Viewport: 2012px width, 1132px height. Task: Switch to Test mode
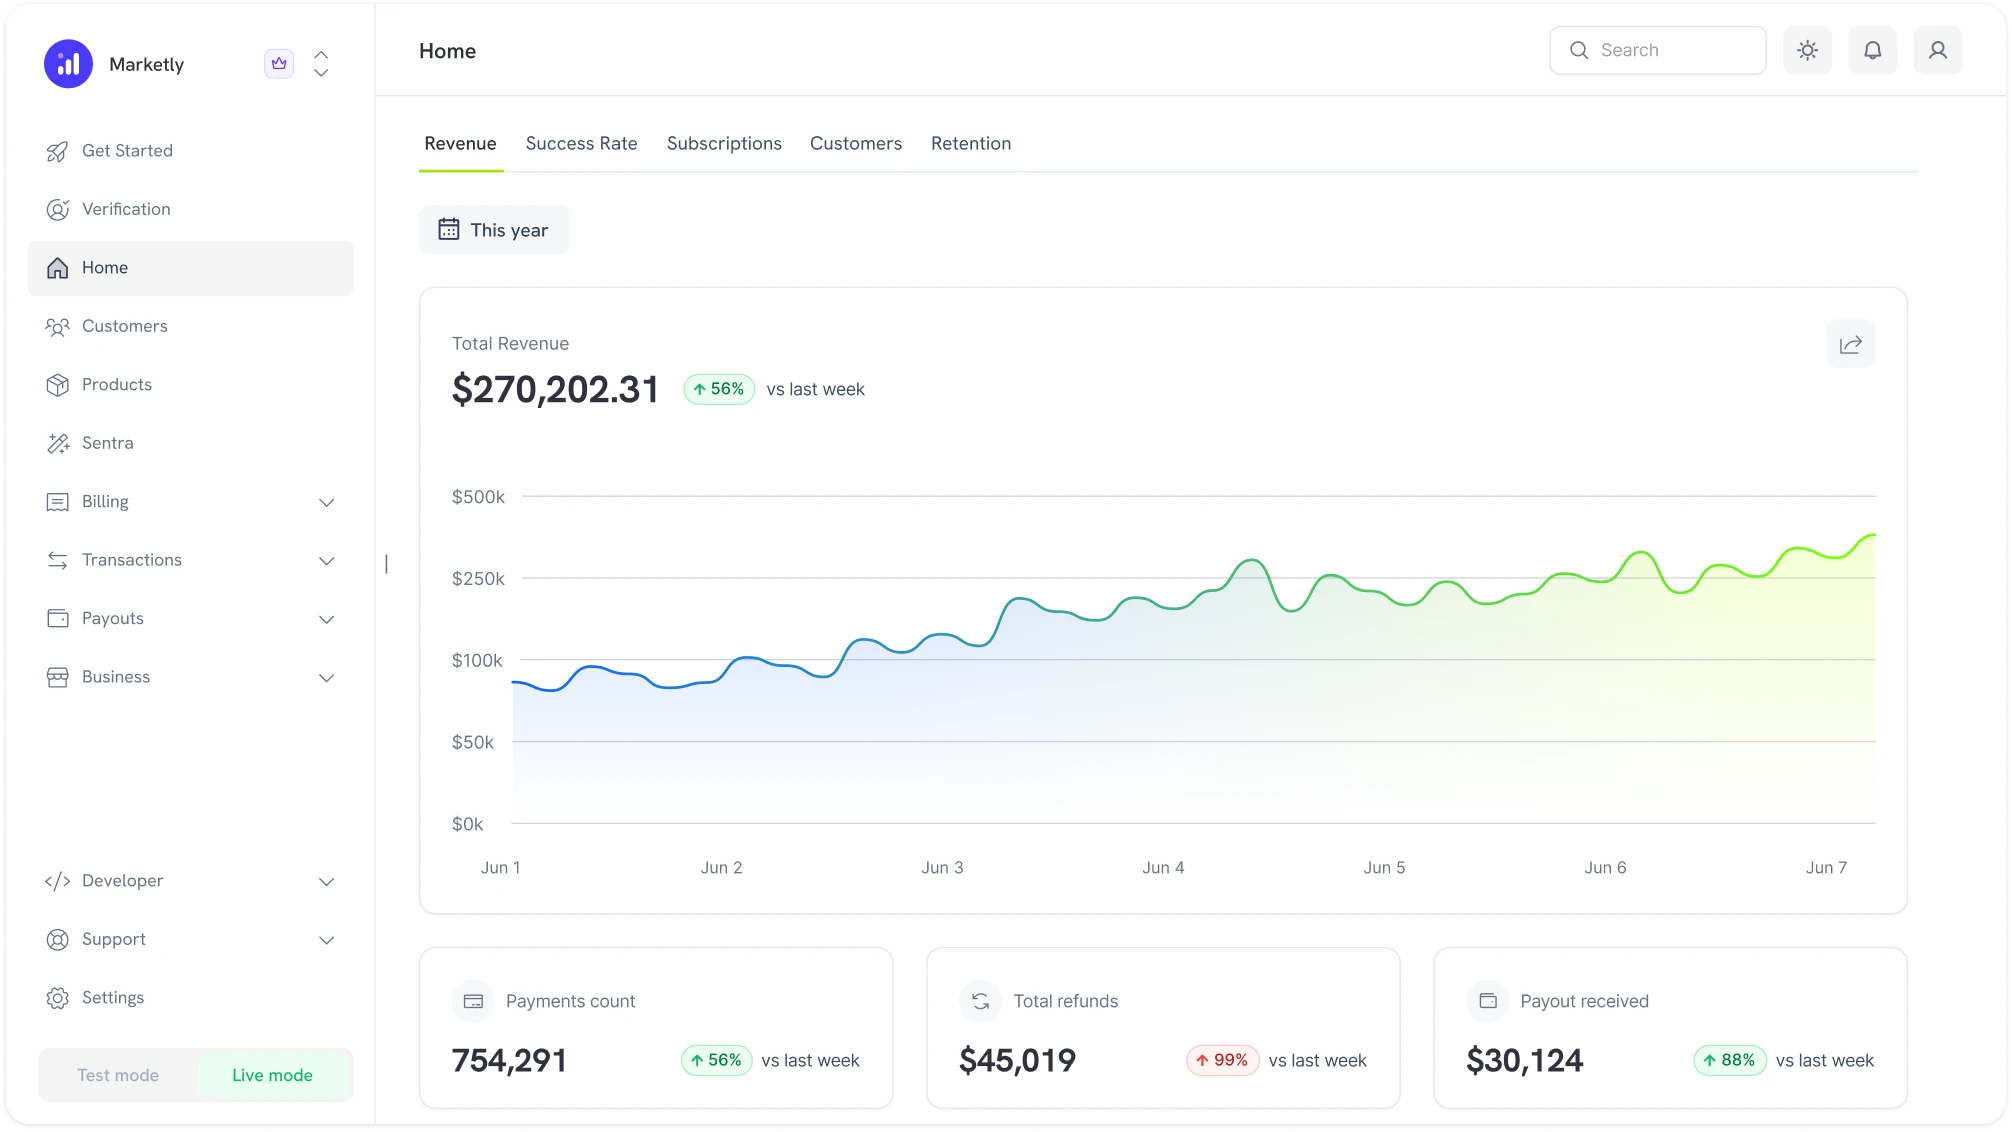coord(117,1075)
